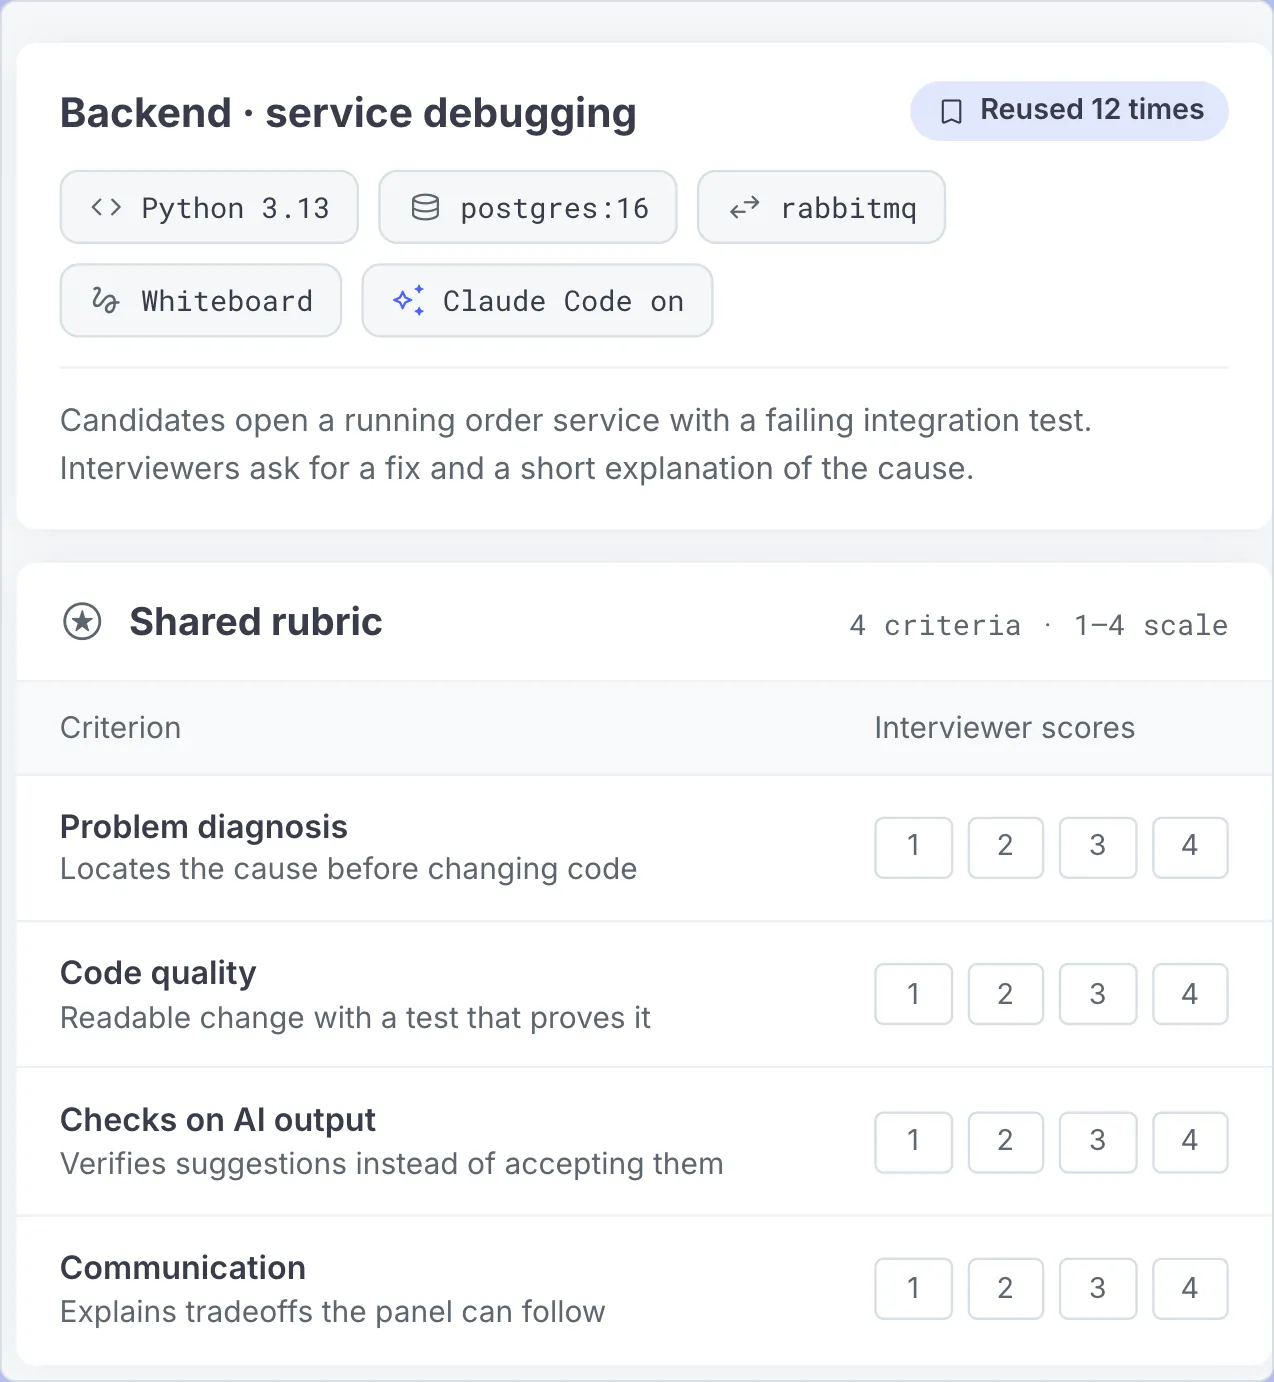Click the Backend · service debugging title
Screen dimensions: 1274x1382
348,113
